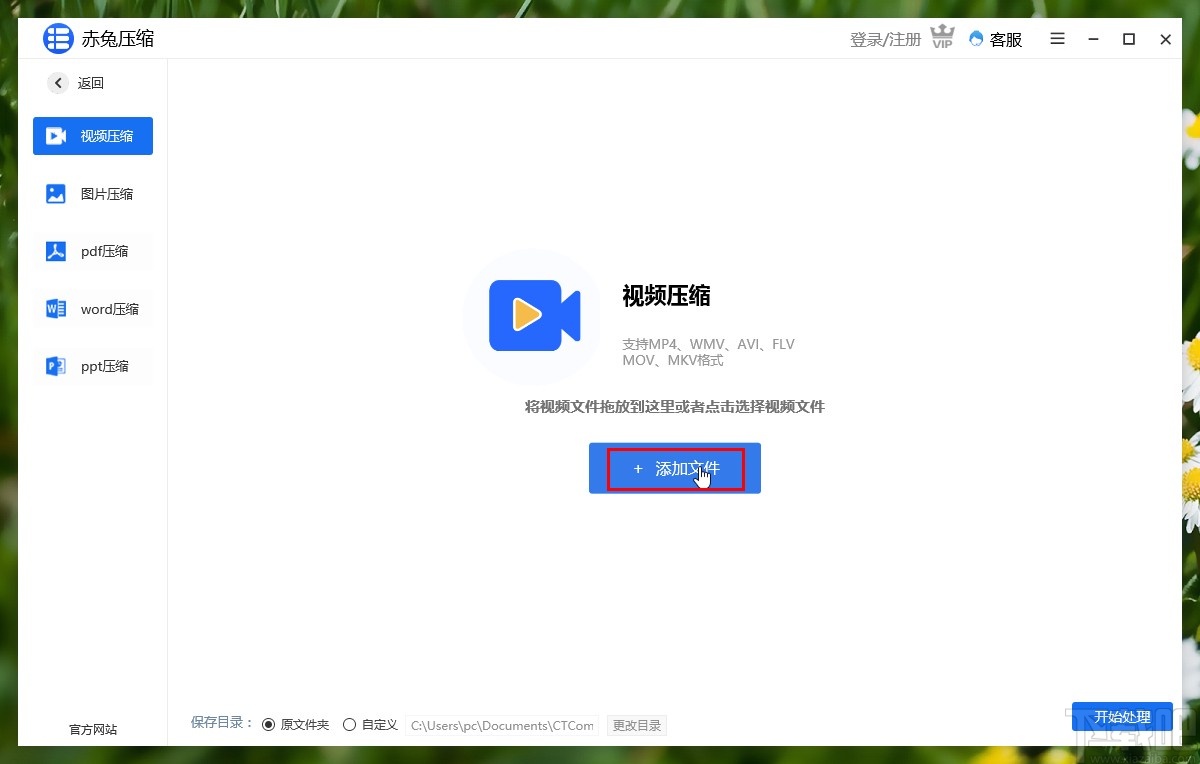Switch to 图片压缩 tab
Image resolution: width=1200 pixels, height=764 pixels.
pos(93,194)
